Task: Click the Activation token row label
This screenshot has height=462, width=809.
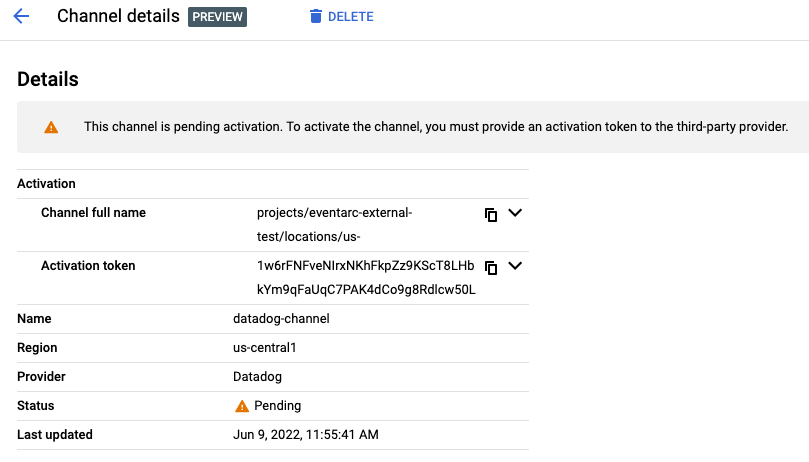Action: 88,266
